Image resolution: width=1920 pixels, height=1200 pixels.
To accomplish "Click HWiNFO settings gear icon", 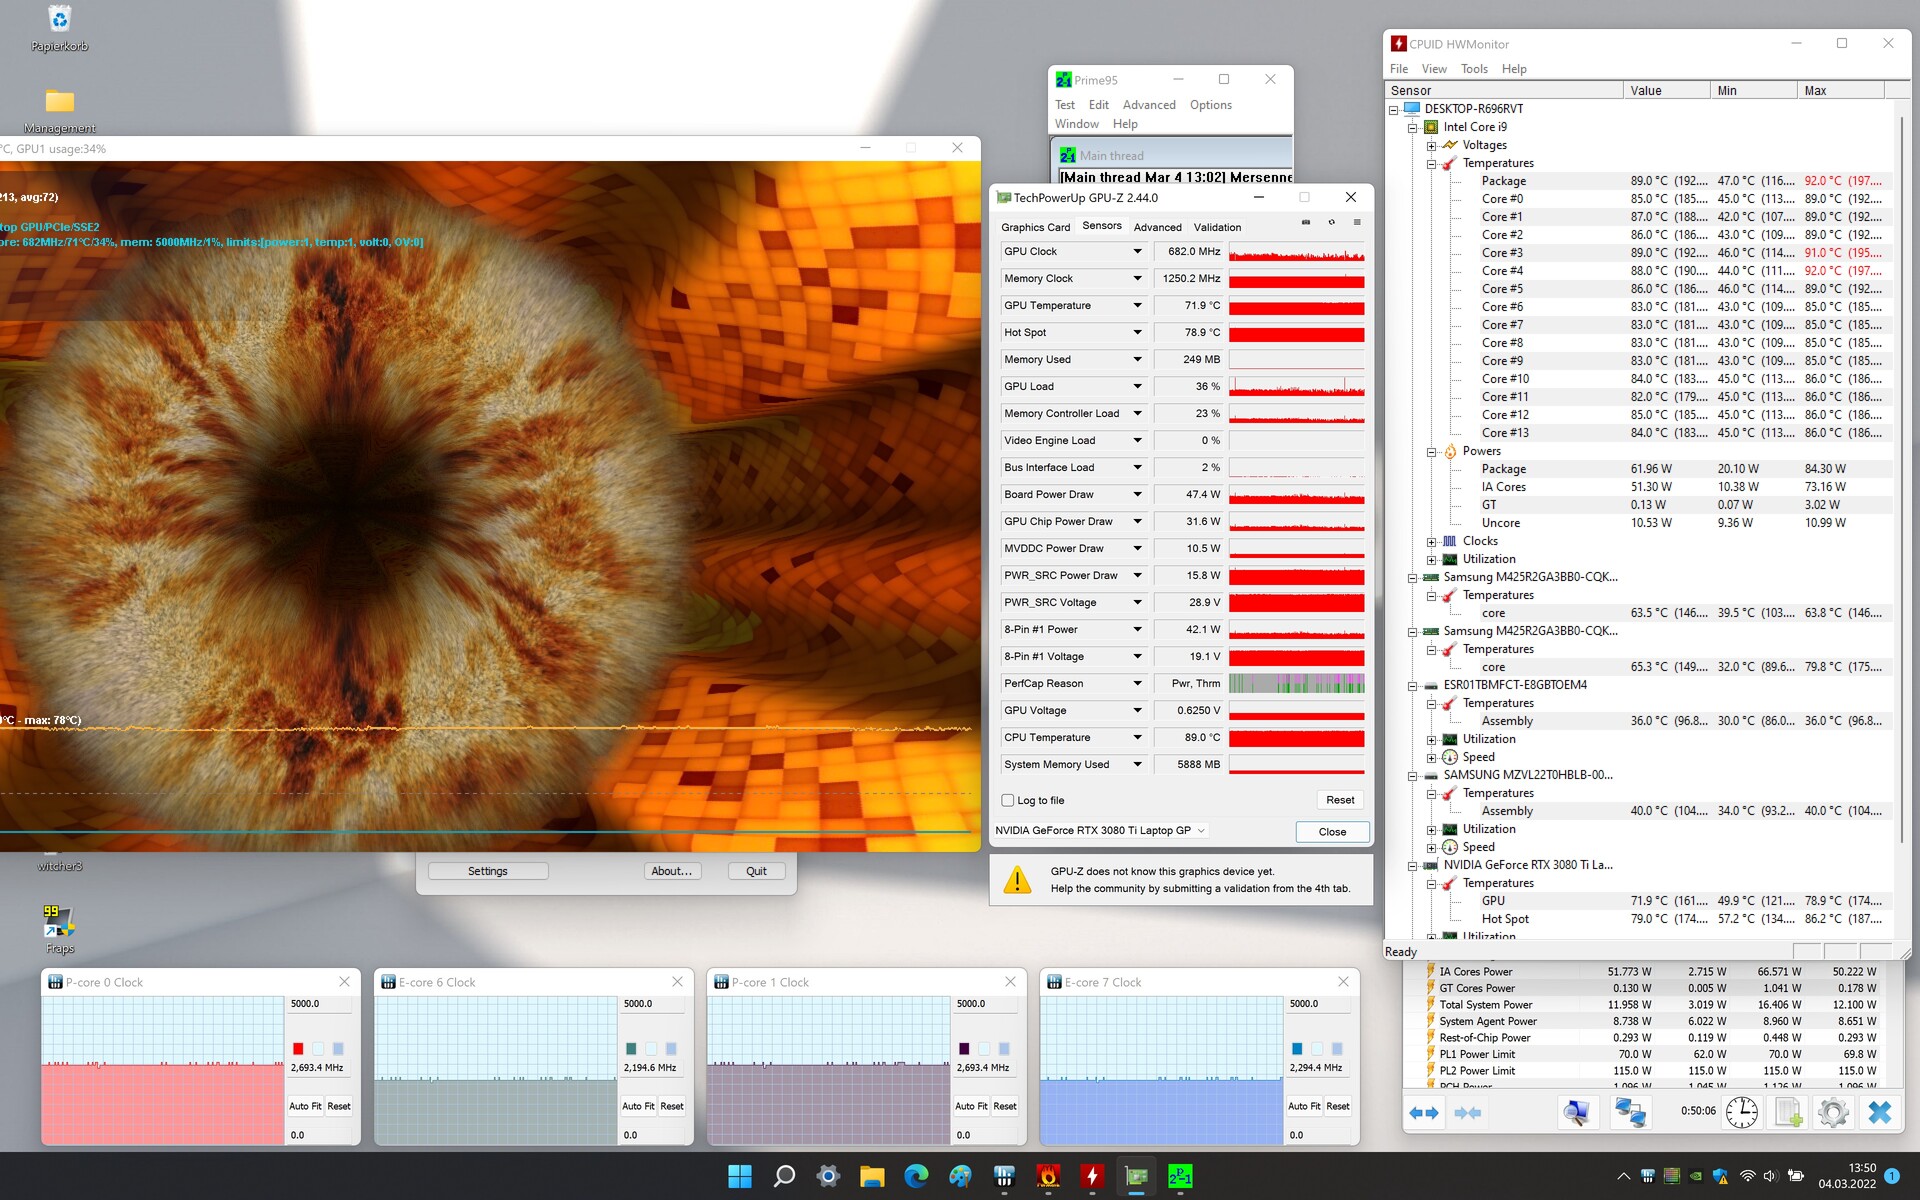I will [x=1833, y=1112].
